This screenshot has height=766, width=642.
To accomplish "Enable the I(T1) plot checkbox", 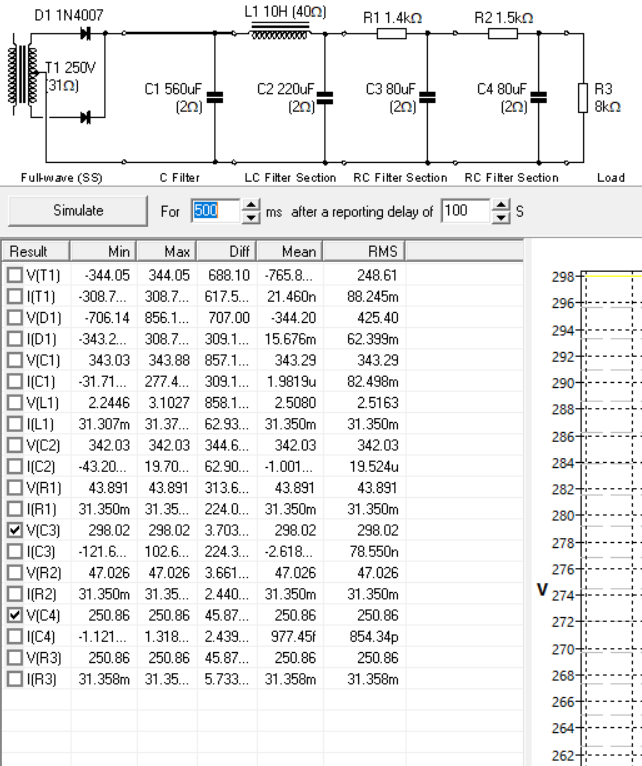I will [15, 297].
